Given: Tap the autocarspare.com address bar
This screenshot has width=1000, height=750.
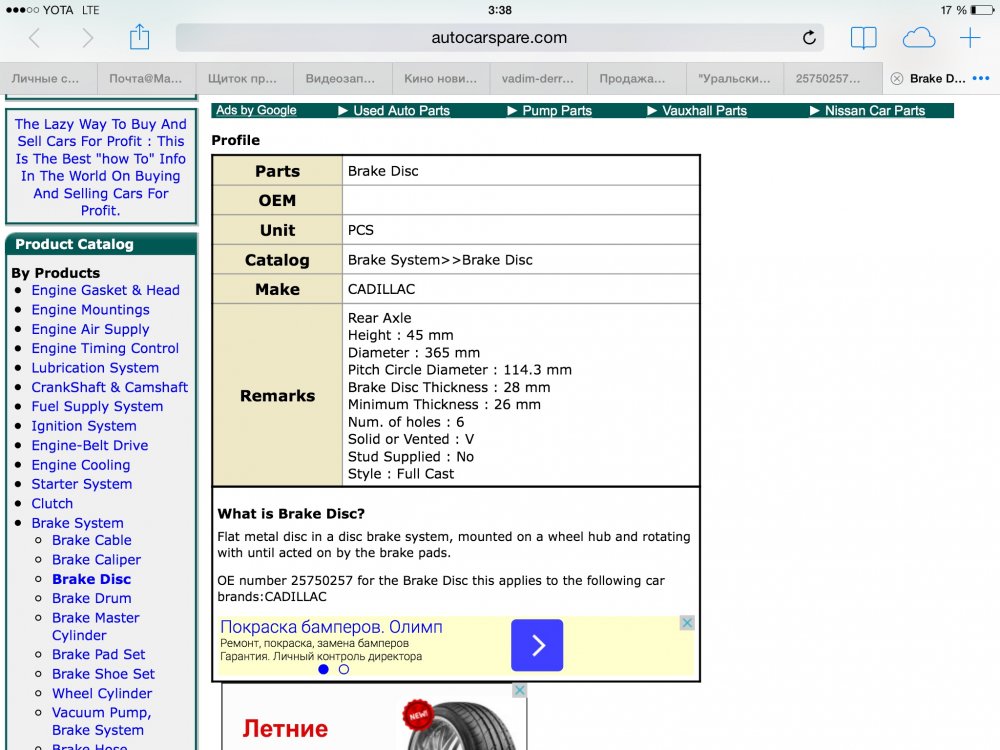Looking at the screenshot, I should coord(498,38).
